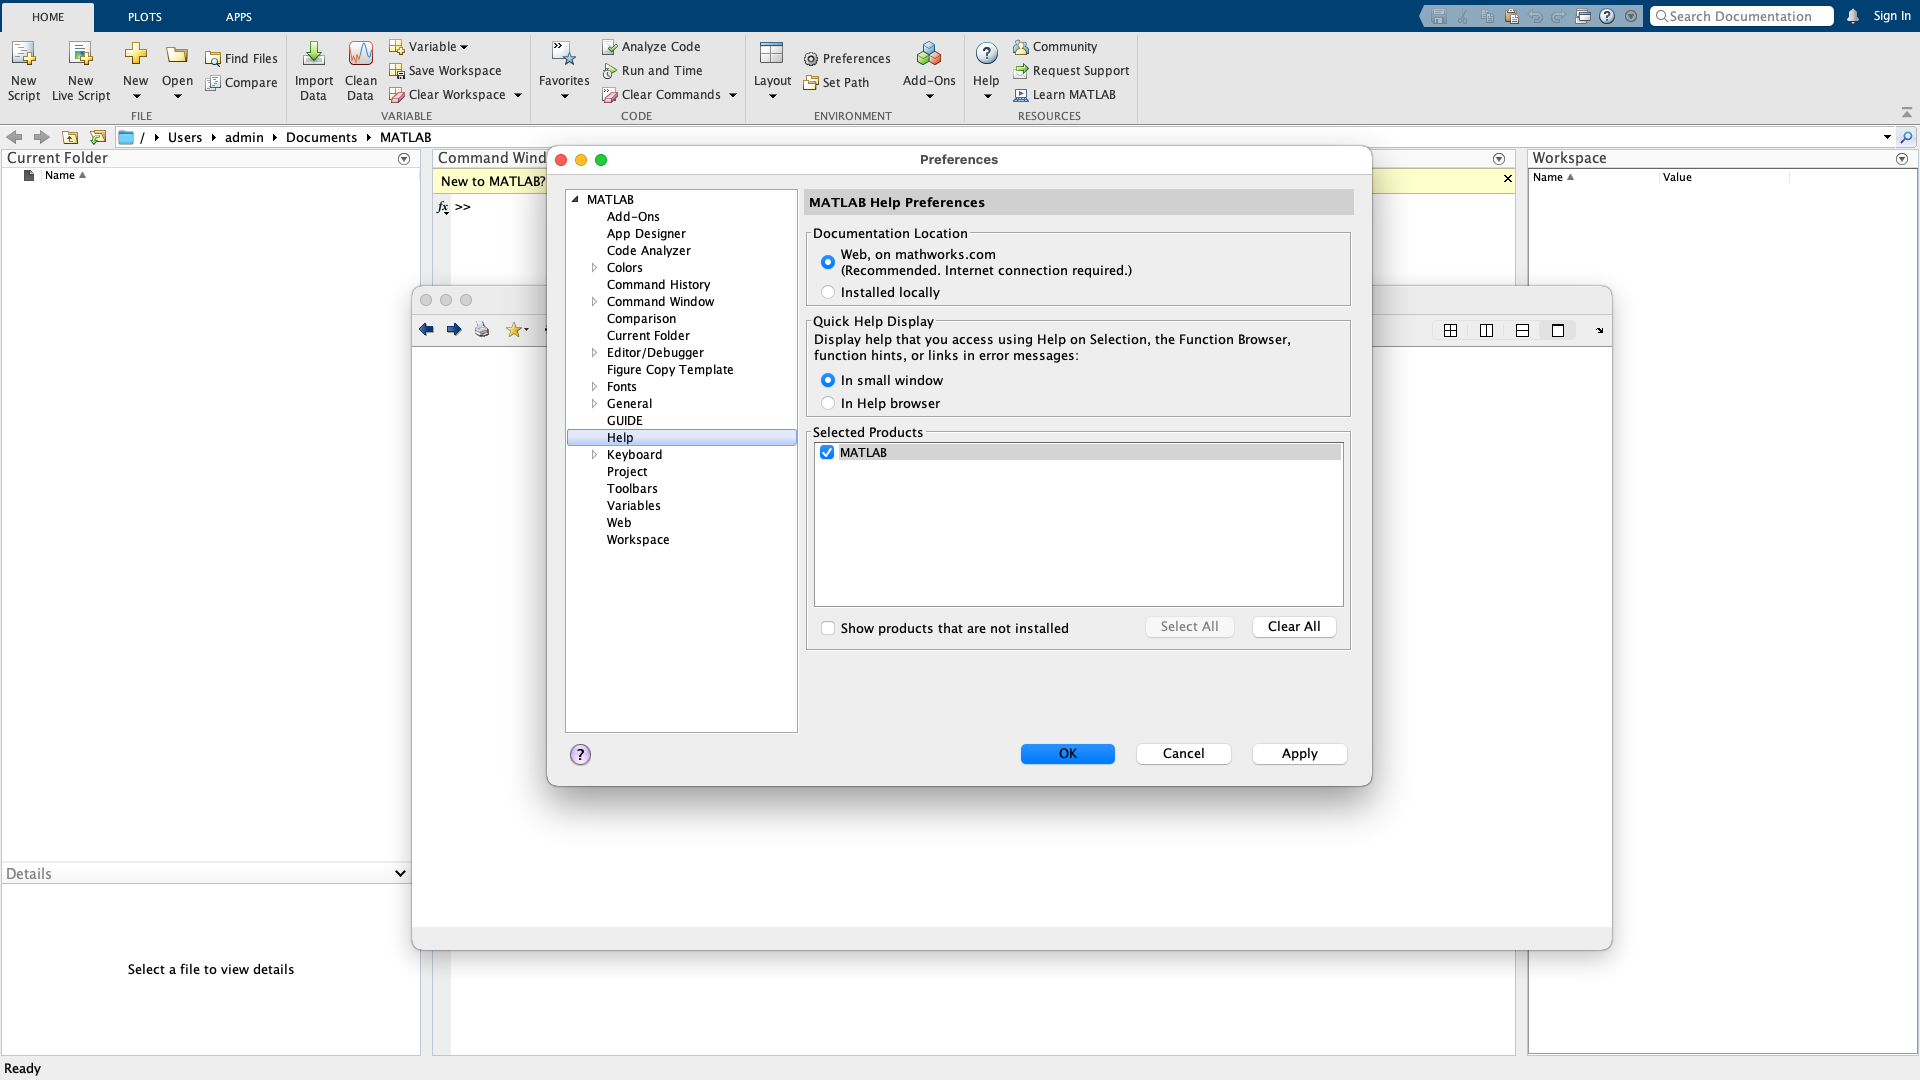Select Installed locally radio button
Screen dimensions: 1920x1080
pos(828,293)
